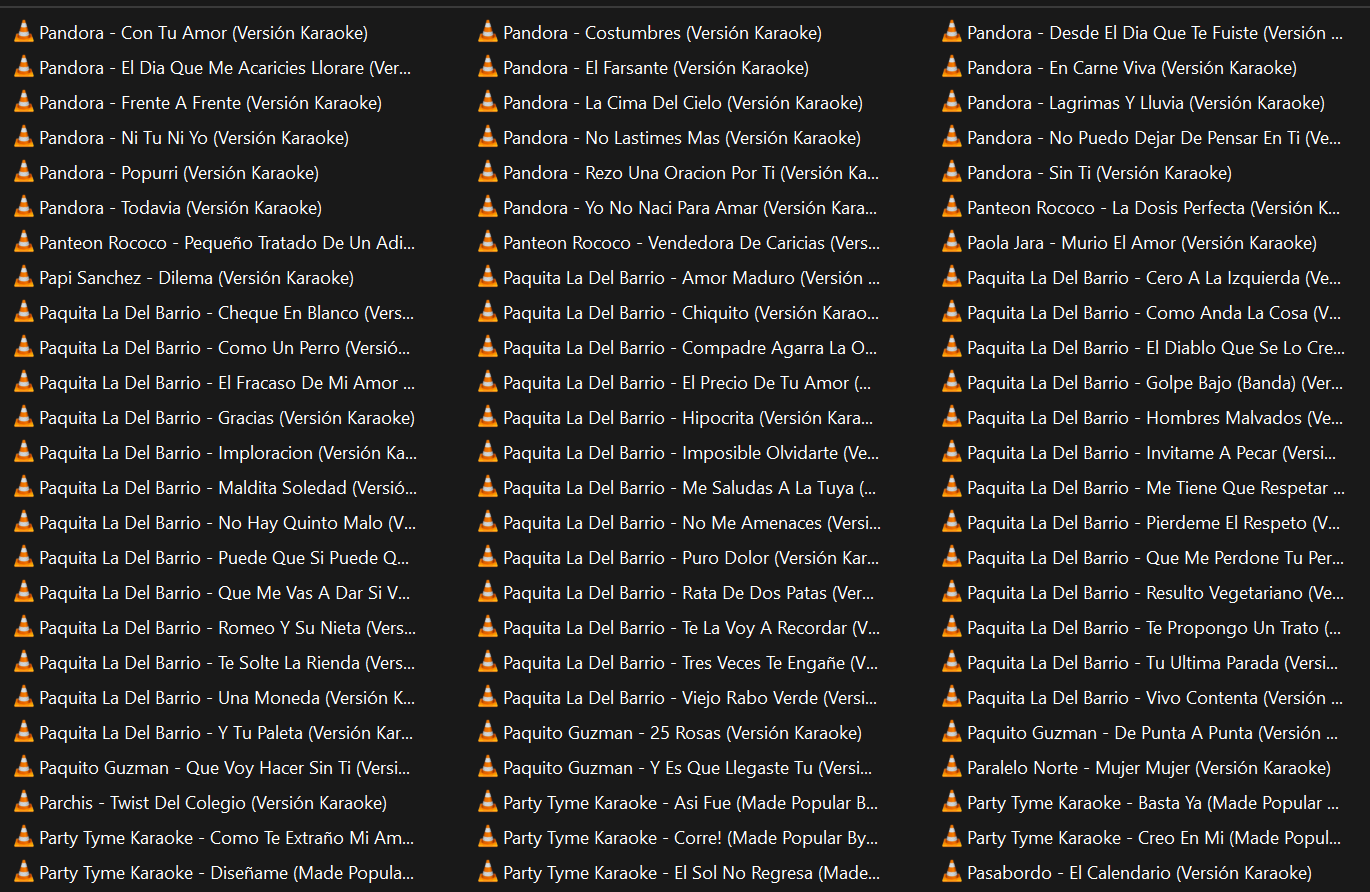The width and height of the screenshot is (1370, 892).
Task: Select Pandora - Popurri karaoke file
Action: 179,173
